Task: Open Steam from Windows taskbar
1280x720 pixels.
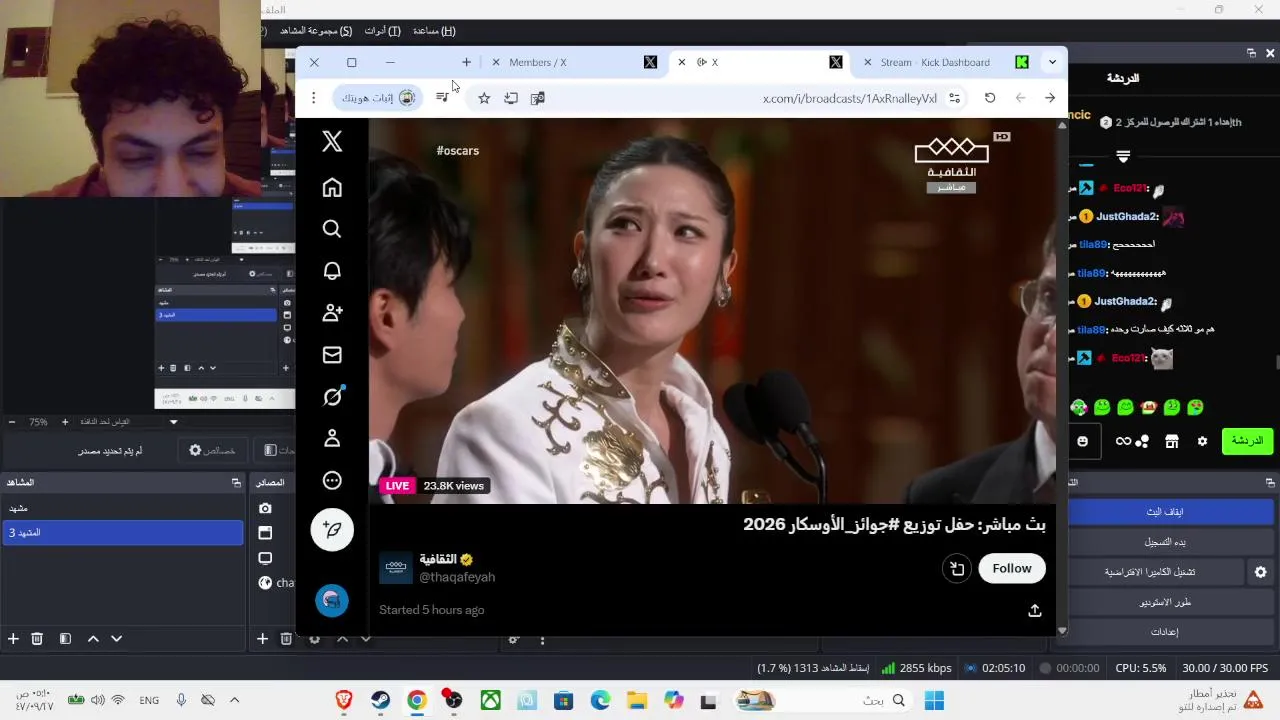Action: pyautogui.click(x=380, y=701)
